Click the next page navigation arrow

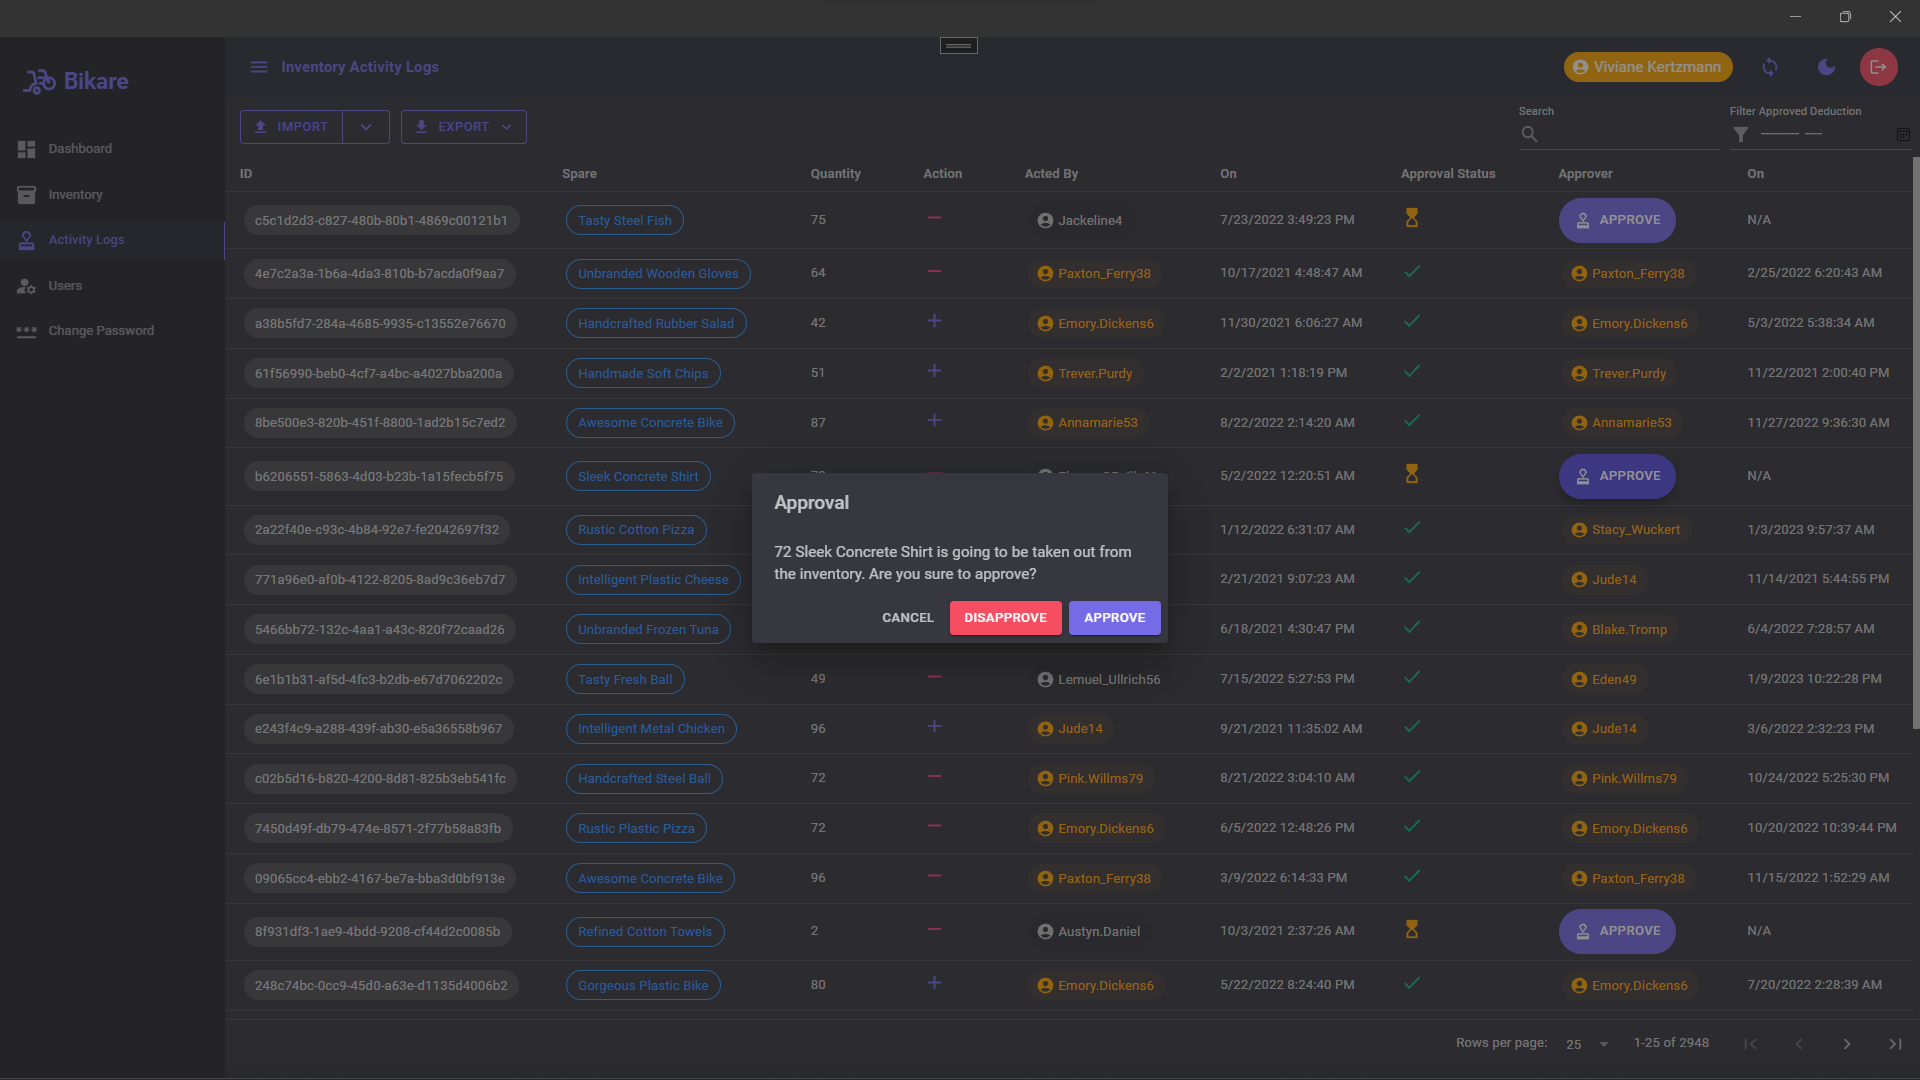1847,1043
